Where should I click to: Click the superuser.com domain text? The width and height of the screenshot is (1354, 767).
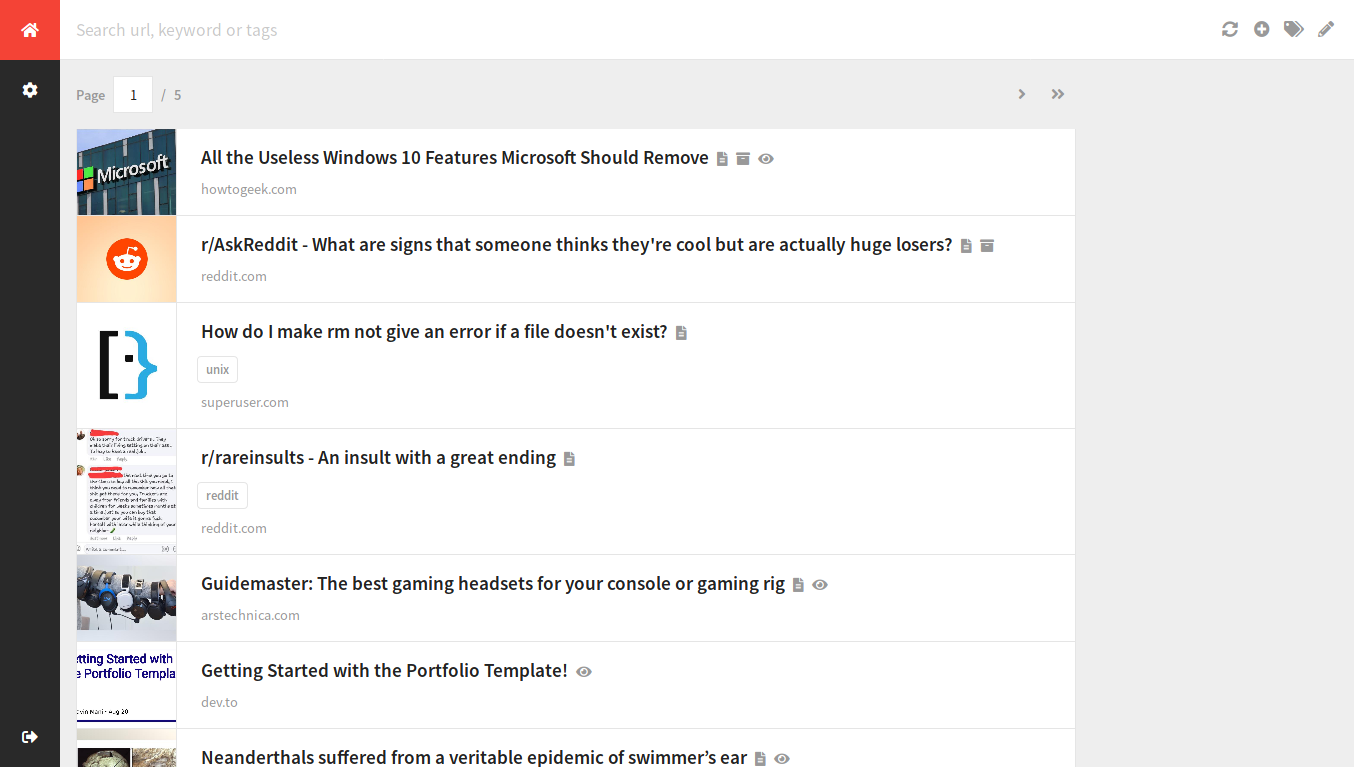[245, 403]
